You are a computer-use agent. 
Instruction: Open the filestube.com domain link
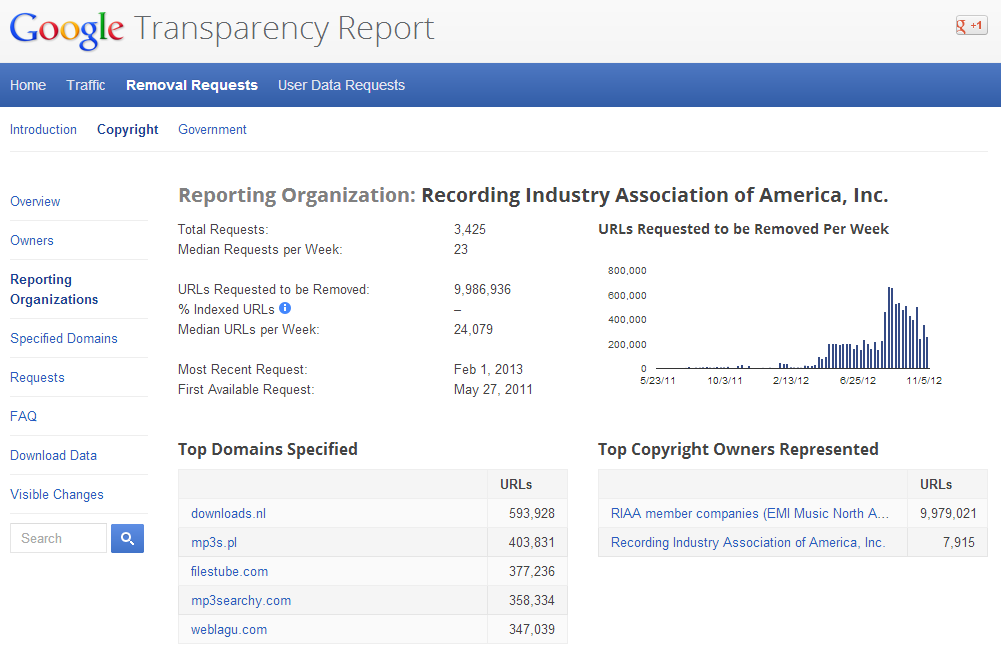pos(229,572)
